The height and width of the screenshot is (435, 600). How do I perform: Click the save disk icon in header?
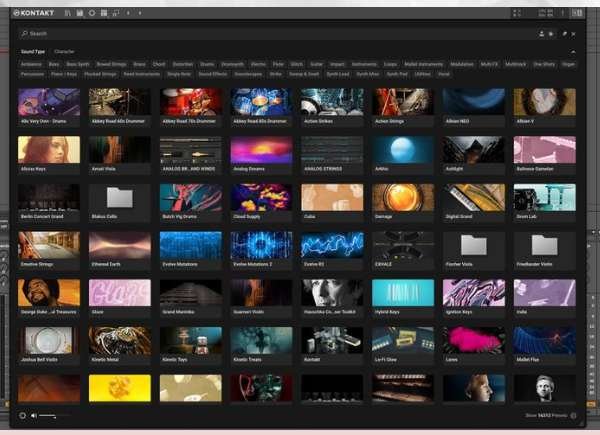[x=80, y=13]
